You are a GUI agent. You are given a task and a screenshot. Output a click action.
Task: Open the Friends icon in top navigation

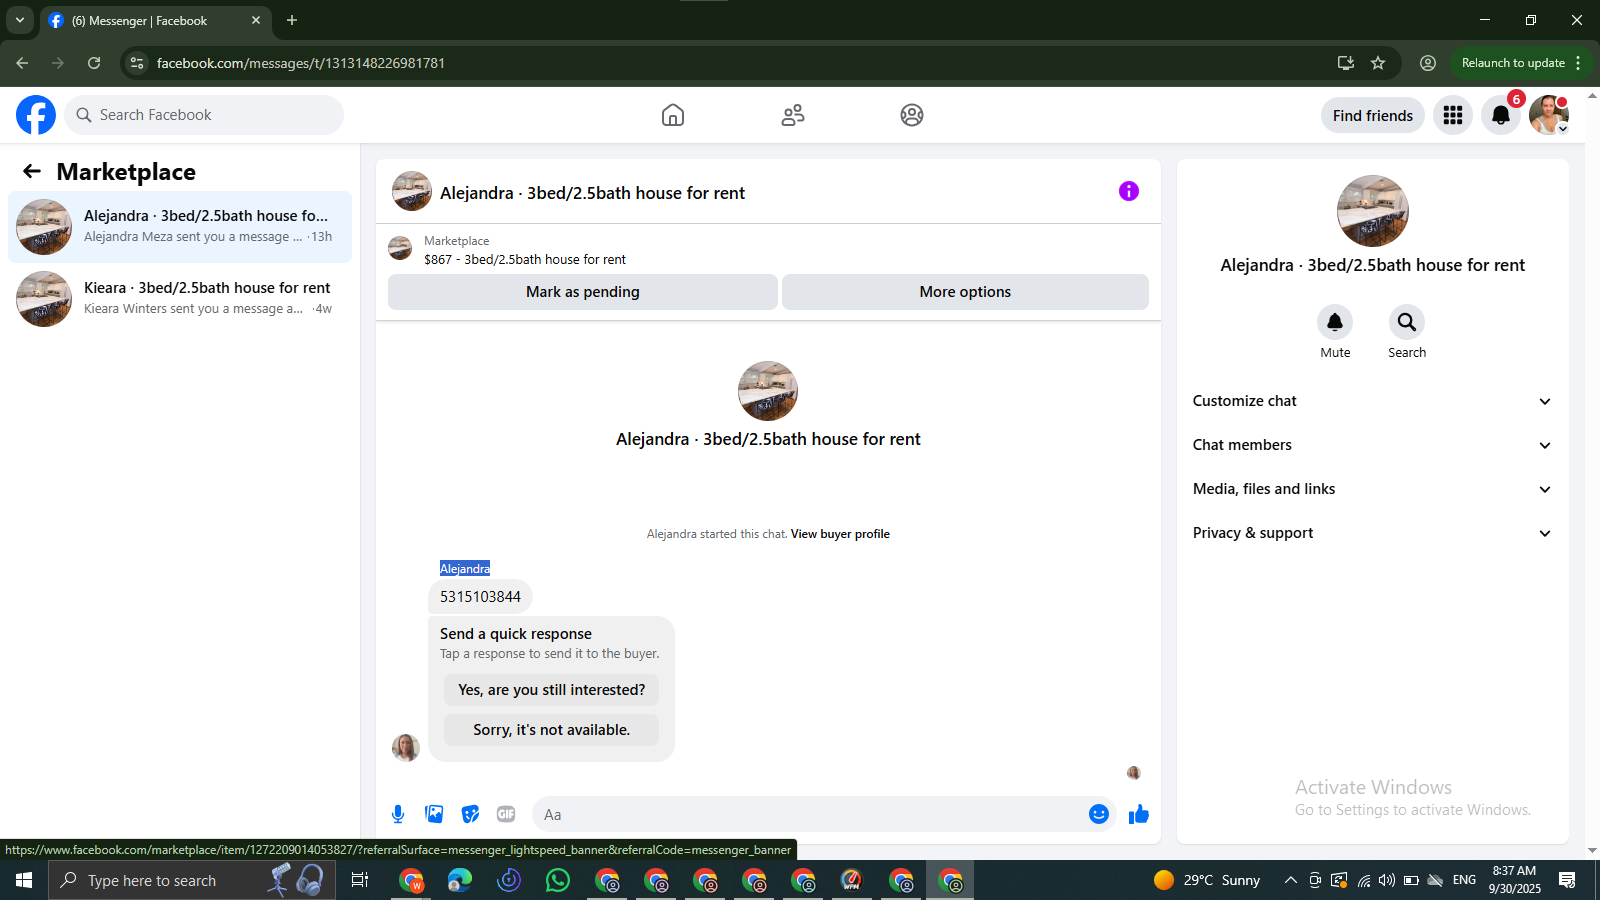click(x=793, y=115)
